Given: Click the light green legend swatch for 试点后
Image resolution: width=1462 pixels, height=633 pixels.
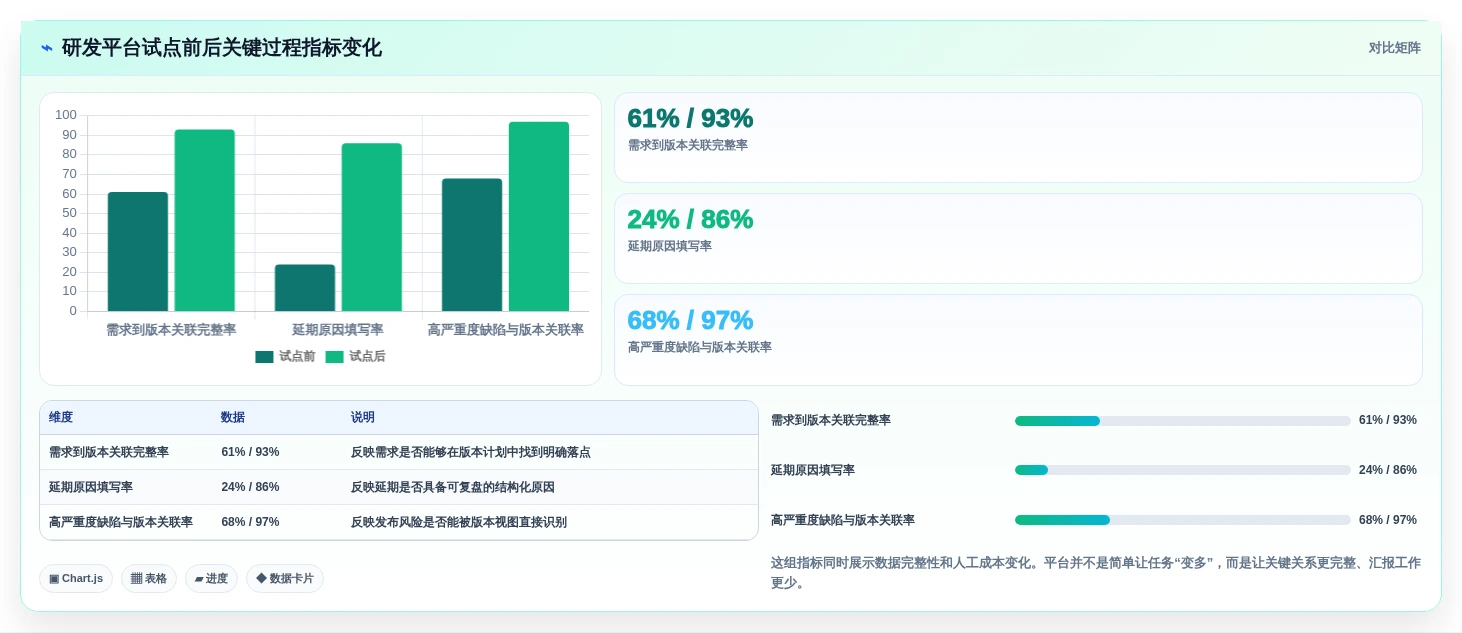Looking at the screenshot, I should [334, 357].
